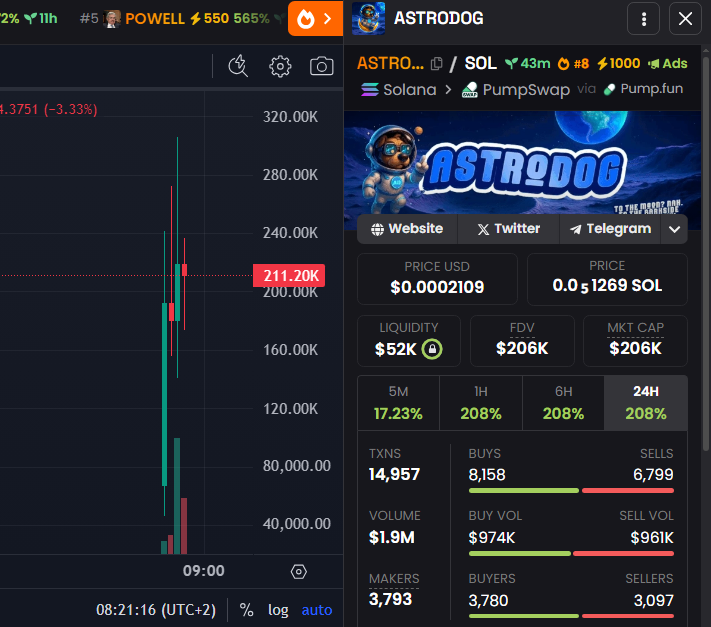Viewport: 711px width, 627px height.
Task: Select the 5M timeframe tab
Action: click(x=399, y=403)
